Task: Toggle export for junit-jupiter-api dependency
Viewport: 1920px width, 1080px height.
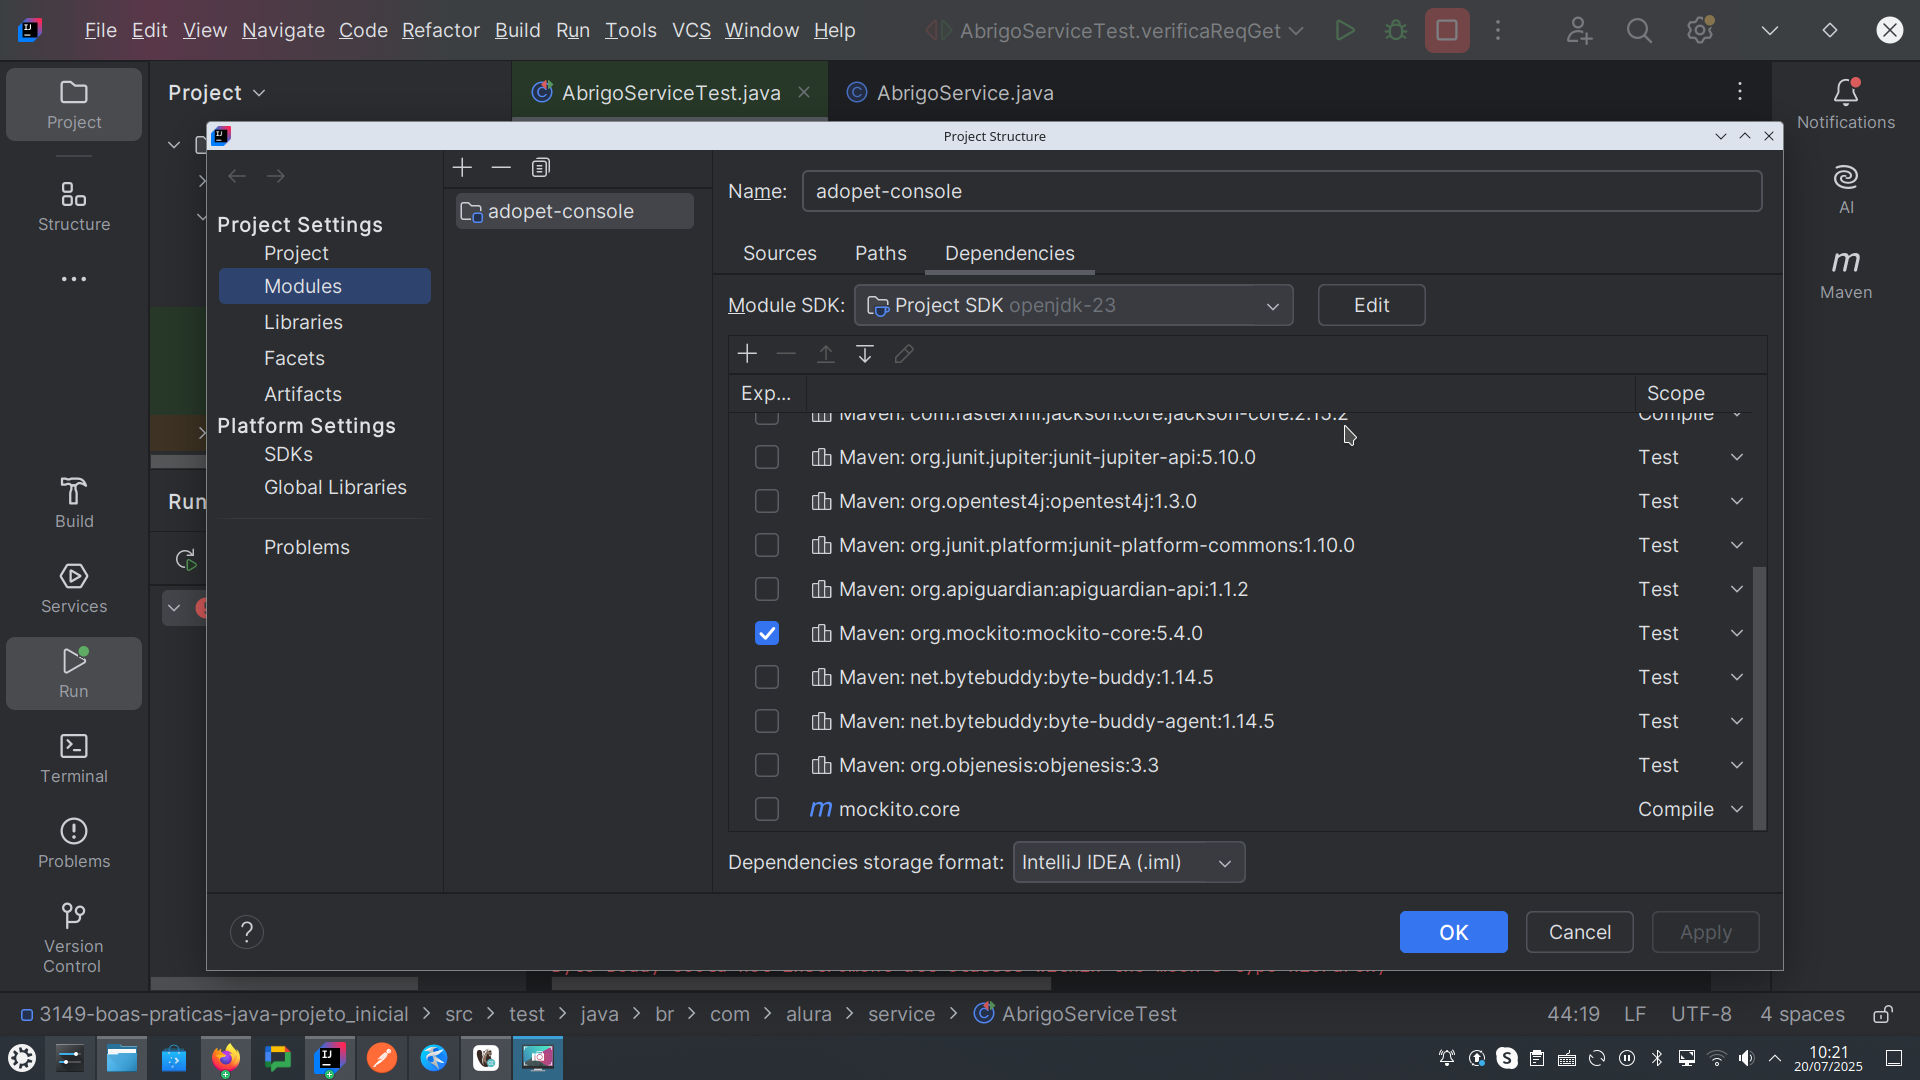Action: pos(767,457)
